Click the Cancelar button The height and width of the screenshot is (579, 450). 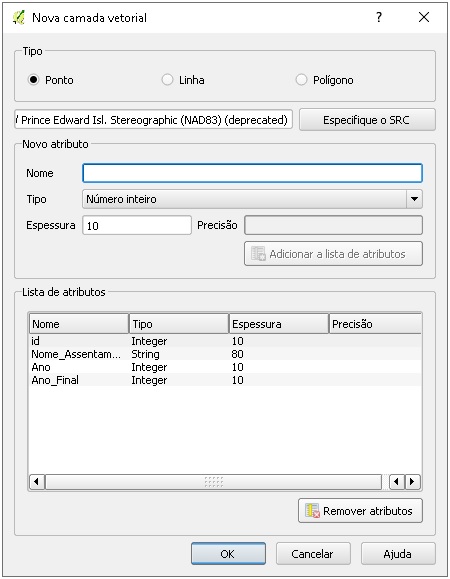(313, 554)
